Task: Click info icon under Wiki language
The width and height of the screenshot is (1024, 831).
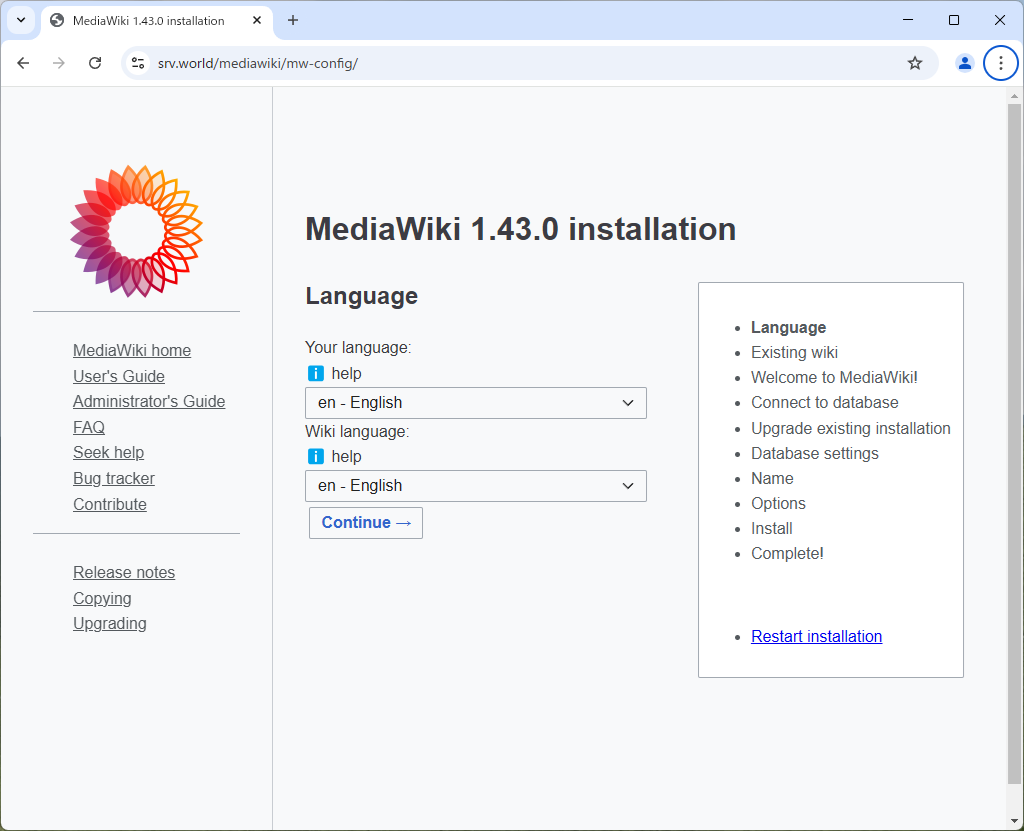Action: click(x=315, y=457)
